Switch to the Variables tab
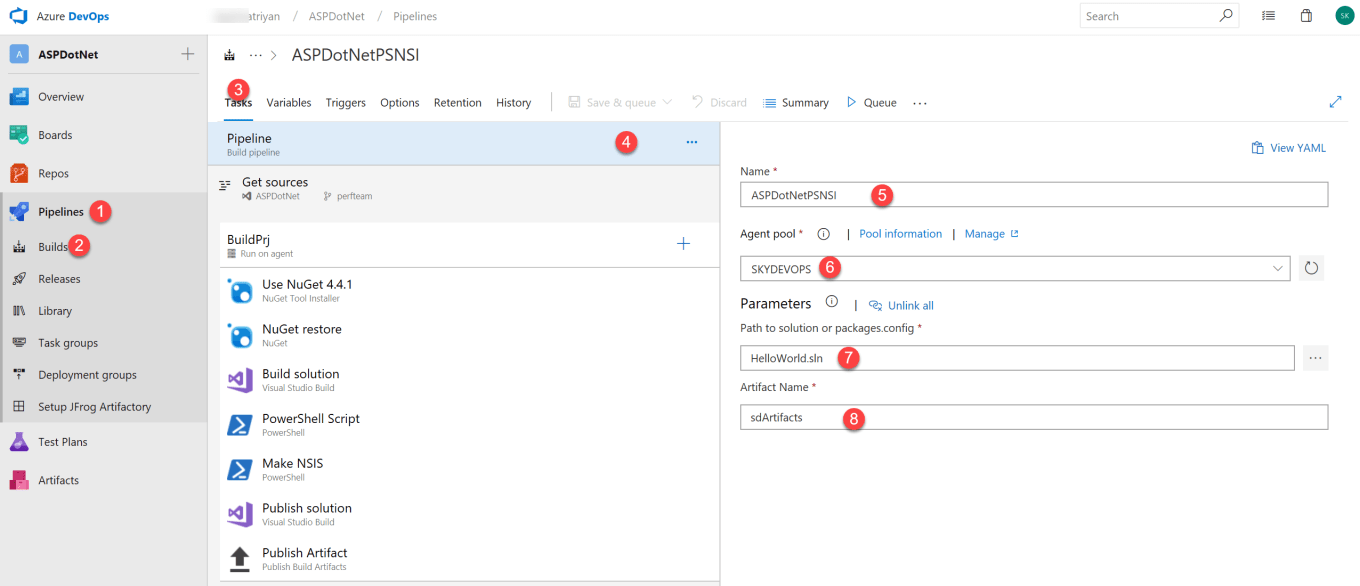Screen dimensions: 1360x586 click(x=288, y=103)
